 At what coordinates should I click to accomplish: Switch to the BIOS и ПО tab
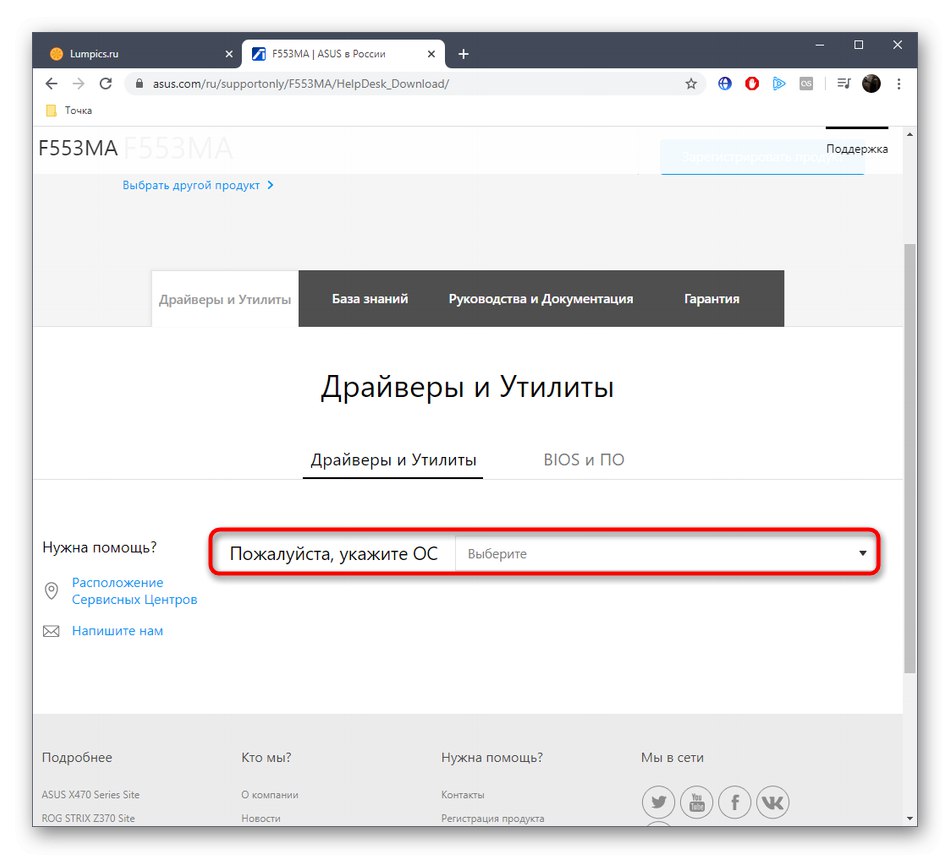click(583, 459)
